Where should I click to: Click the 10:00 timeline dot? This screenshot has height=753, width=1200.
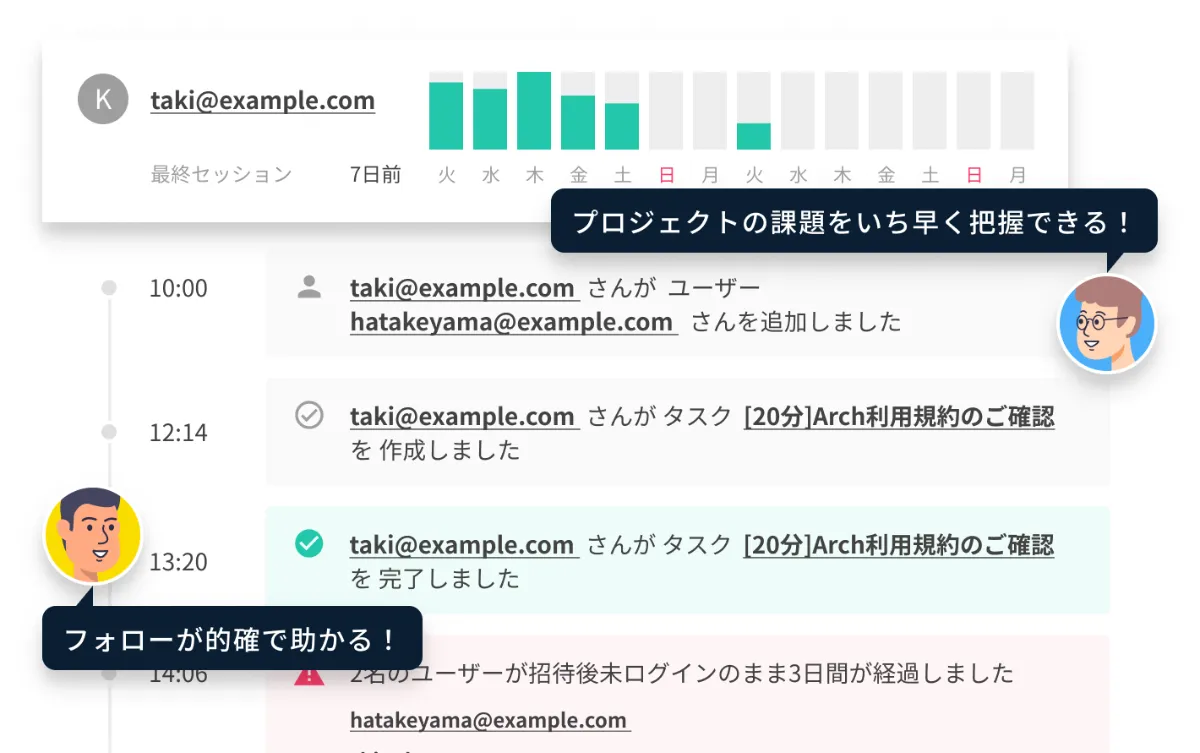click(109, 288)
